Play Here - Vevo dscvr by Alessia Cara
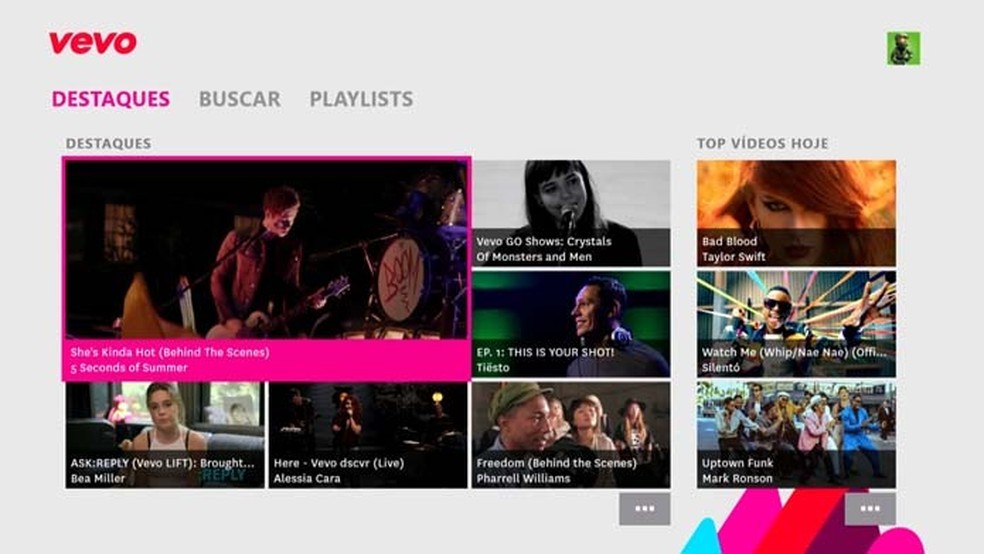This screenshot has width=984, height=554. click(x=368, y=435)
